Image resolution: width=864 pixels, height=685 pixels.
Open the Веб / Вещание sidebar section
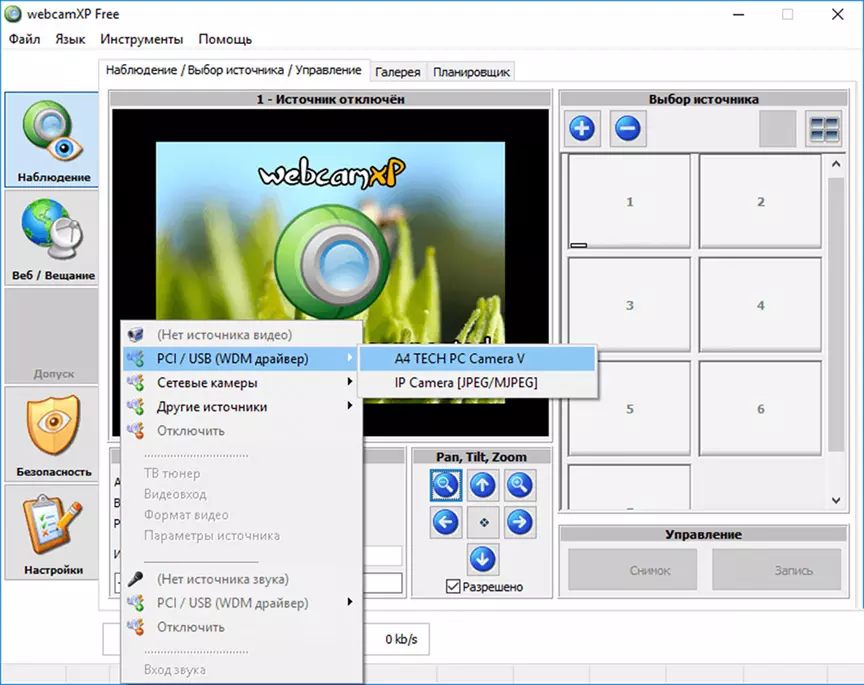point(52,238)
